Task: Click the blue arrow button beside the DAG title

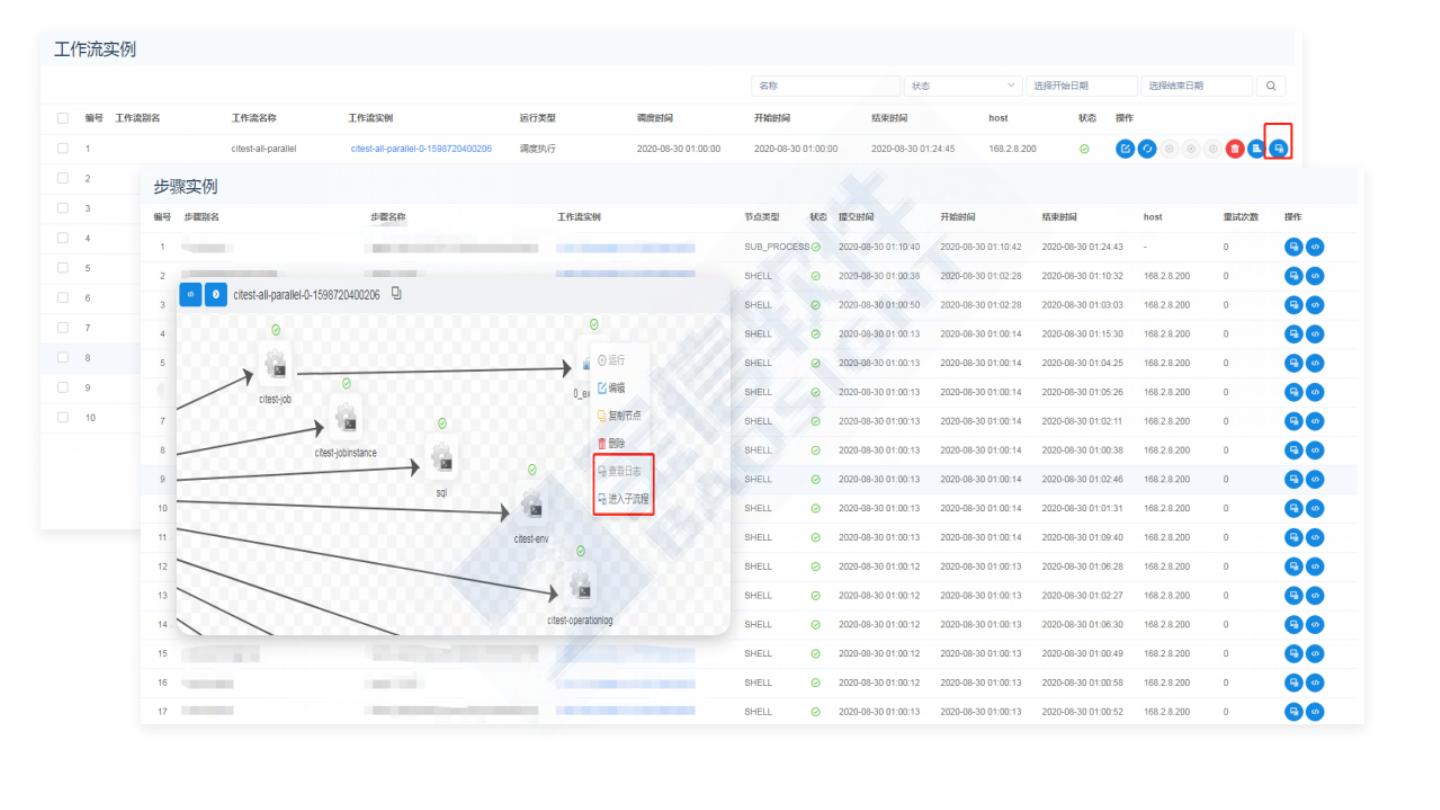Action: (216, 294)
